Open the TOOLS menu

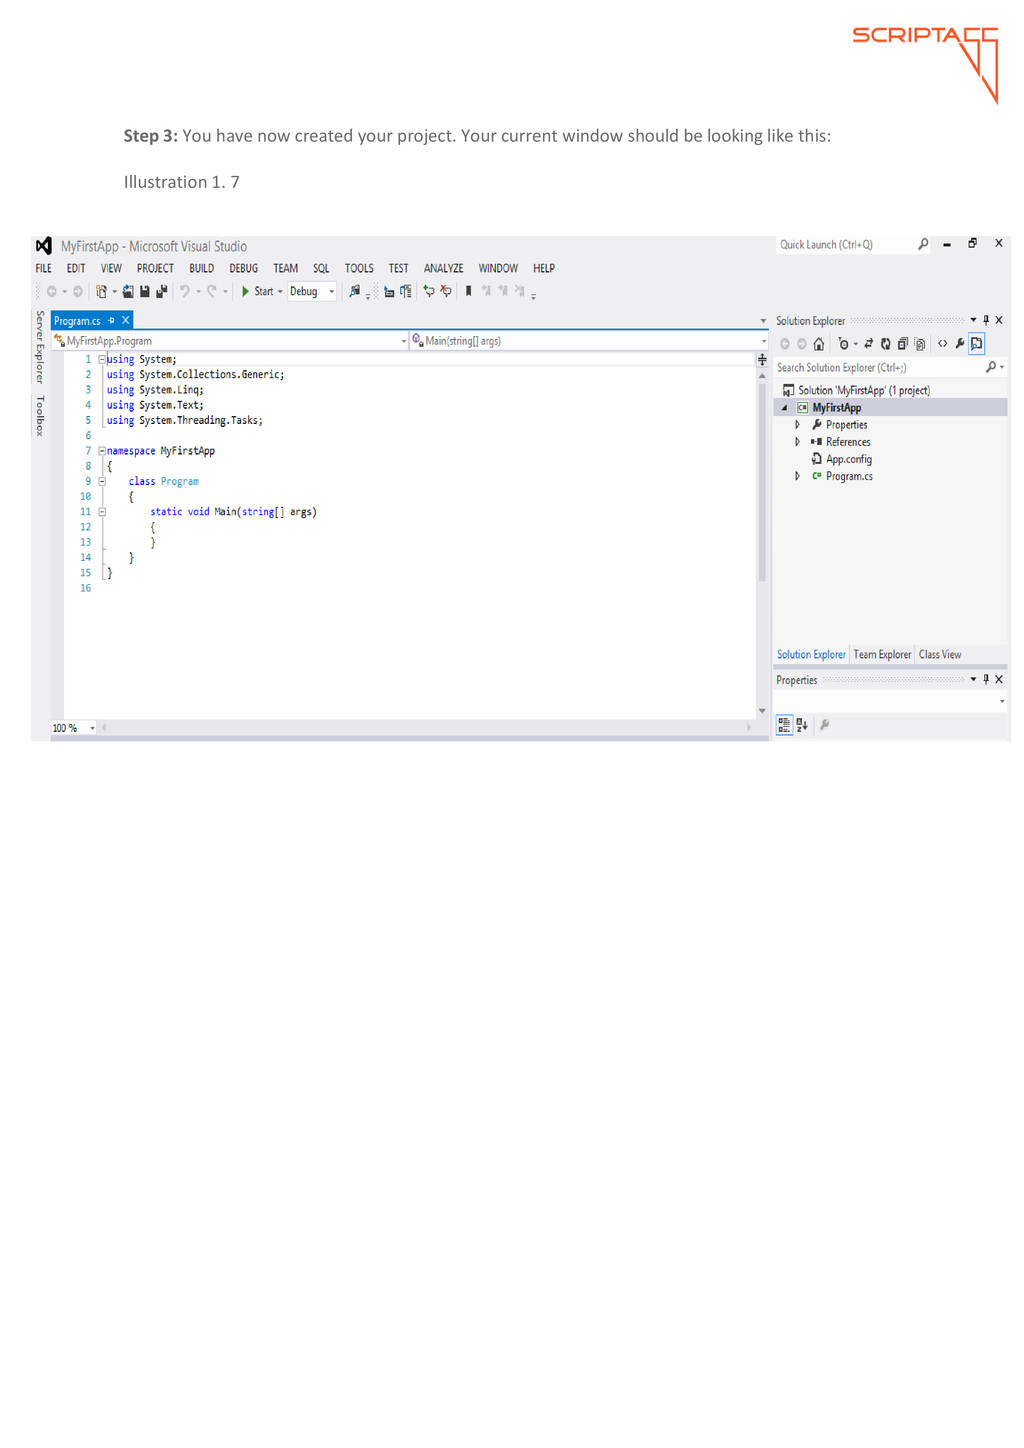(359, 268)
